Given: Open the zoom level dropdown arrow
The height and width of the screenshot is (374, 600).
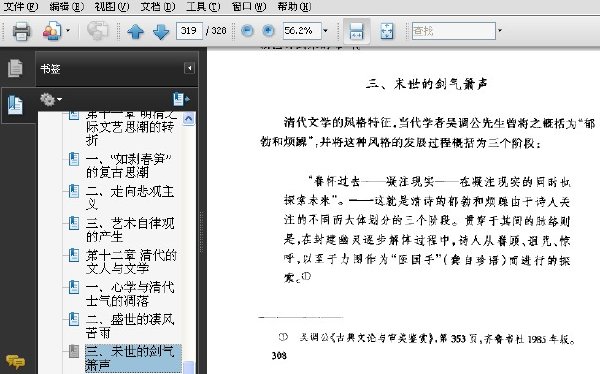Looking at the screenshot, I should (x=325, y=30).
